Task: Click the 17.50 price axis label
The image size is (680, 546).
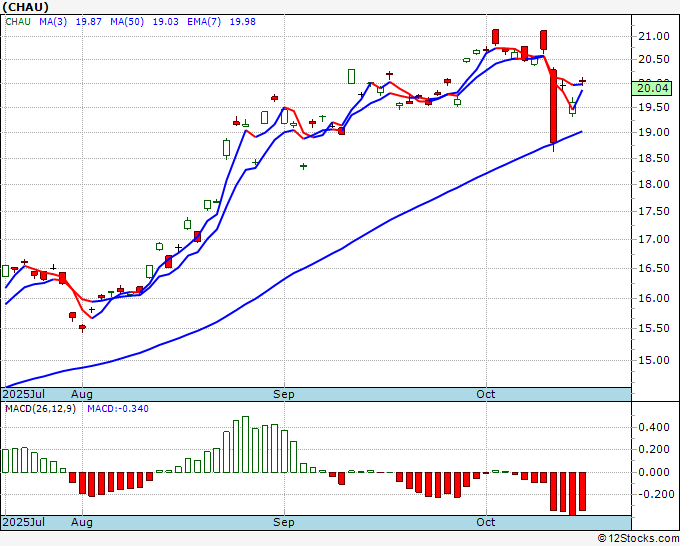Action: click(654, 212)
